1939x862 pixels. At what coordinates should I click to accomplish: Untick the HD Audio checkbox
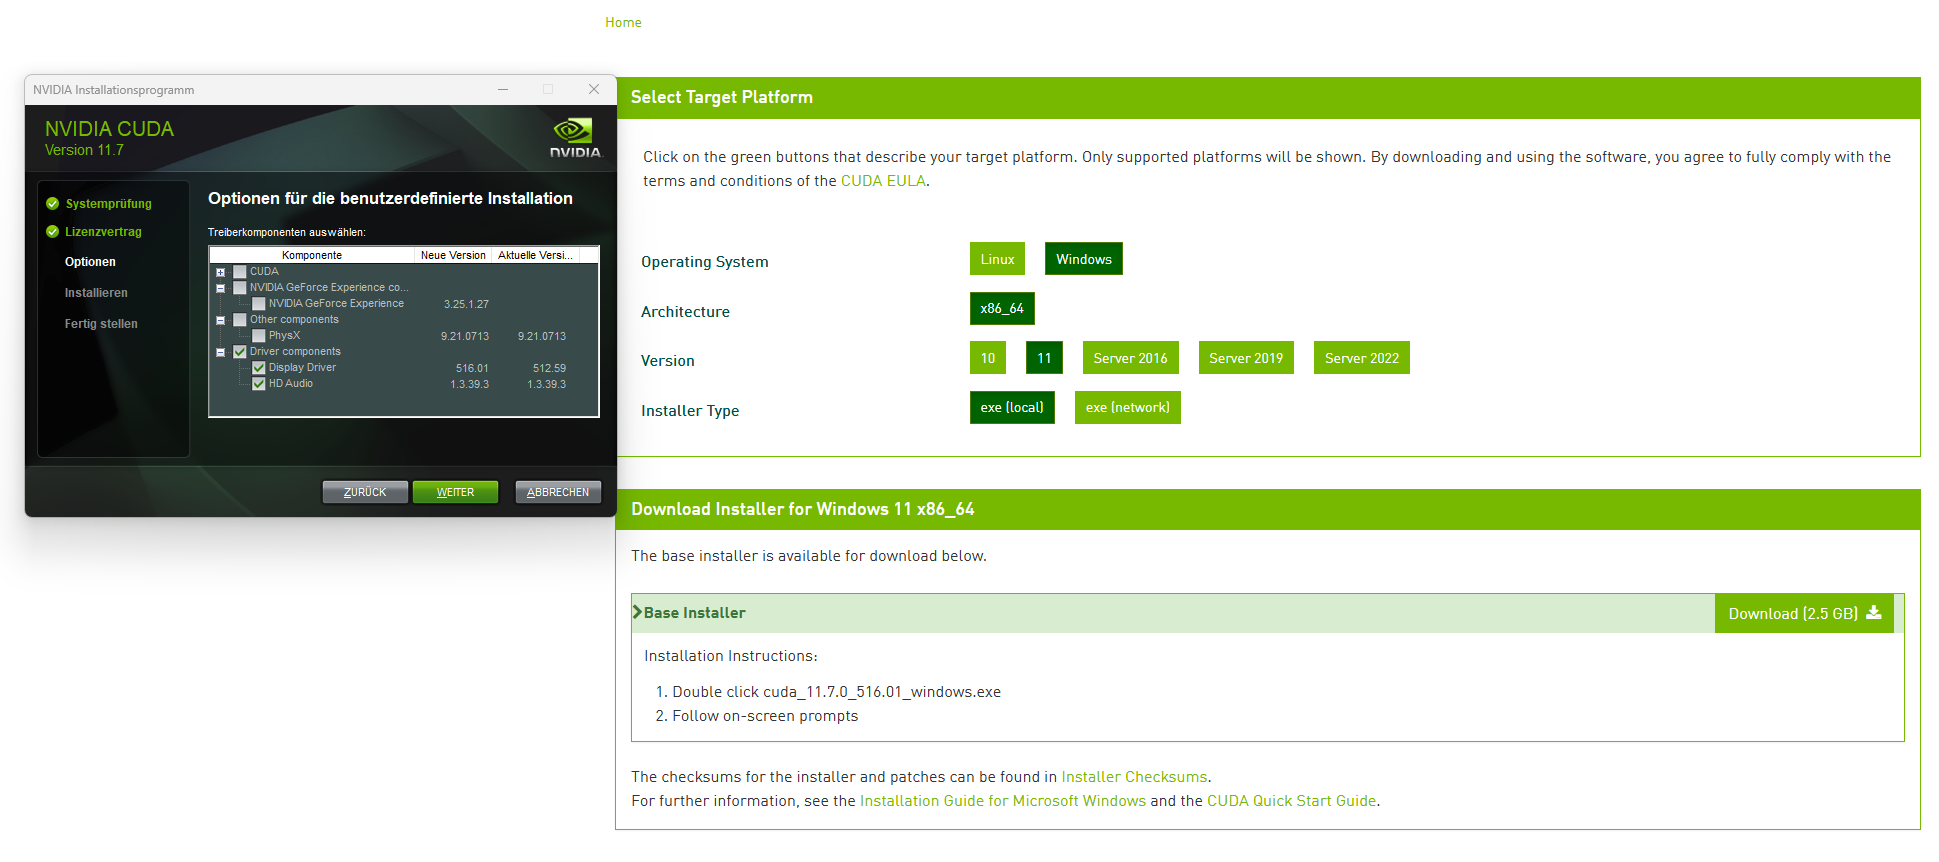(x=259, y=384)
